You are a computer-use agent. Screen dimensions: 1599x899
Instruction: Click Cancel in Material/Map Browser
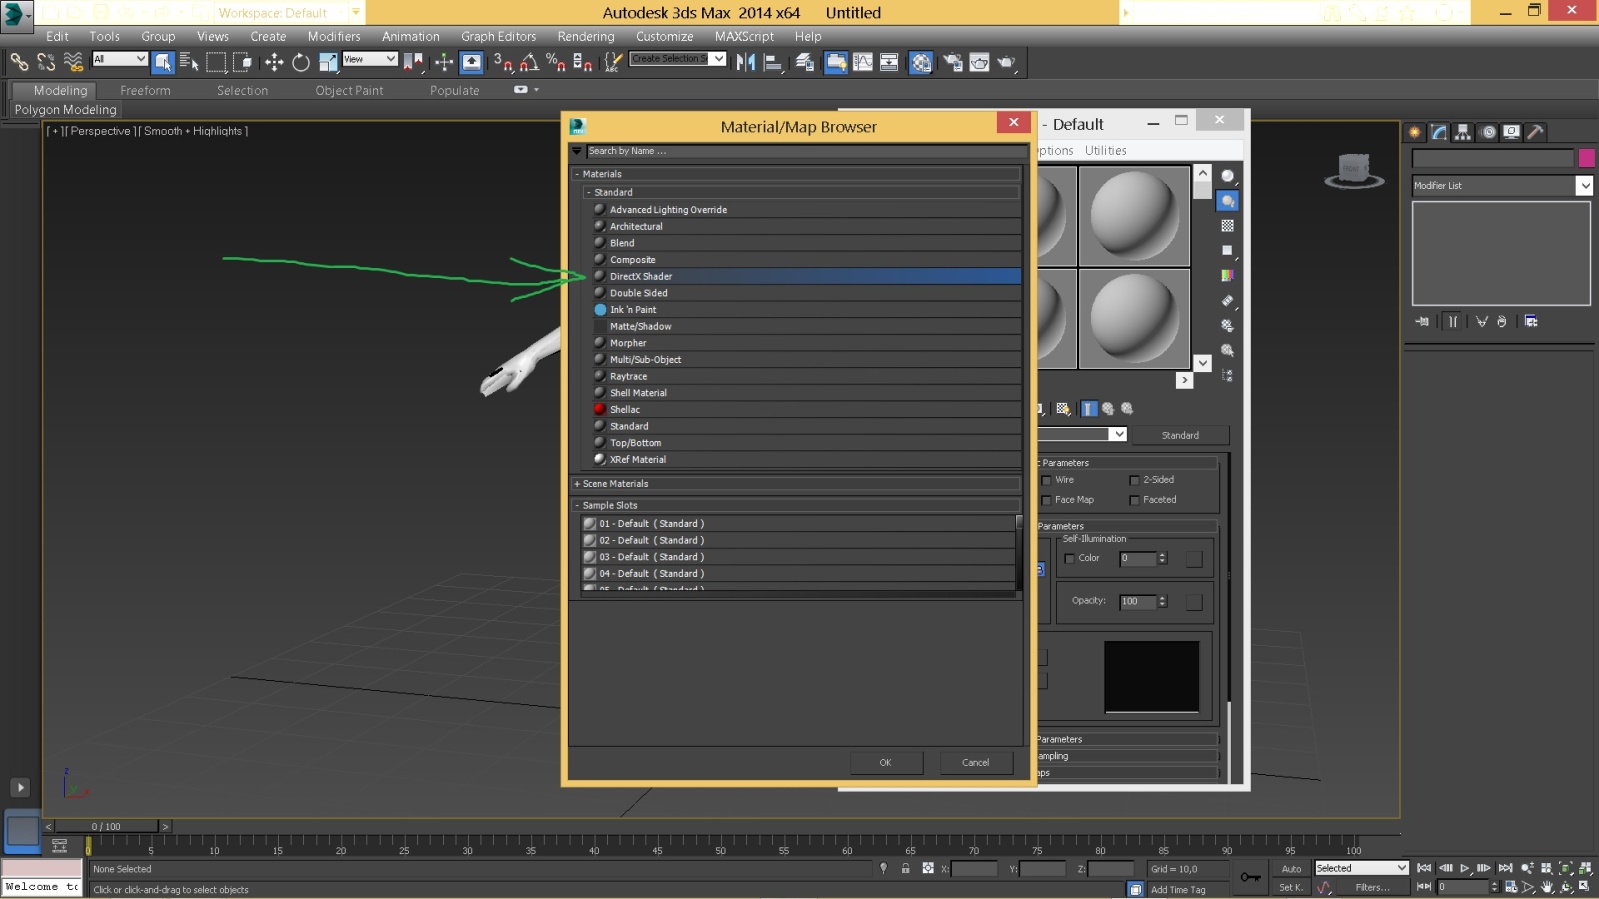coord(975,763)
